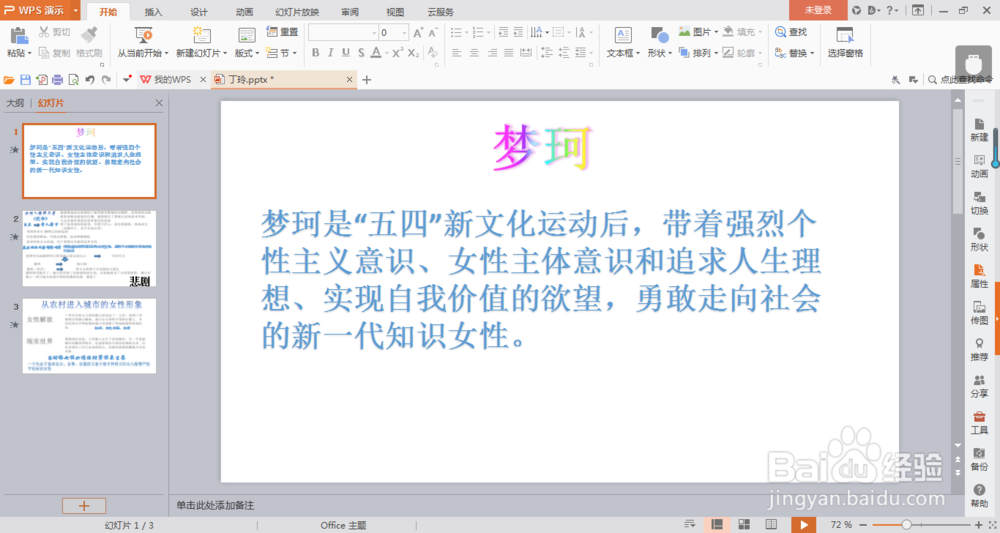Click the export to PDF icon
1000x533 pixels.
[x=41, y=80]
